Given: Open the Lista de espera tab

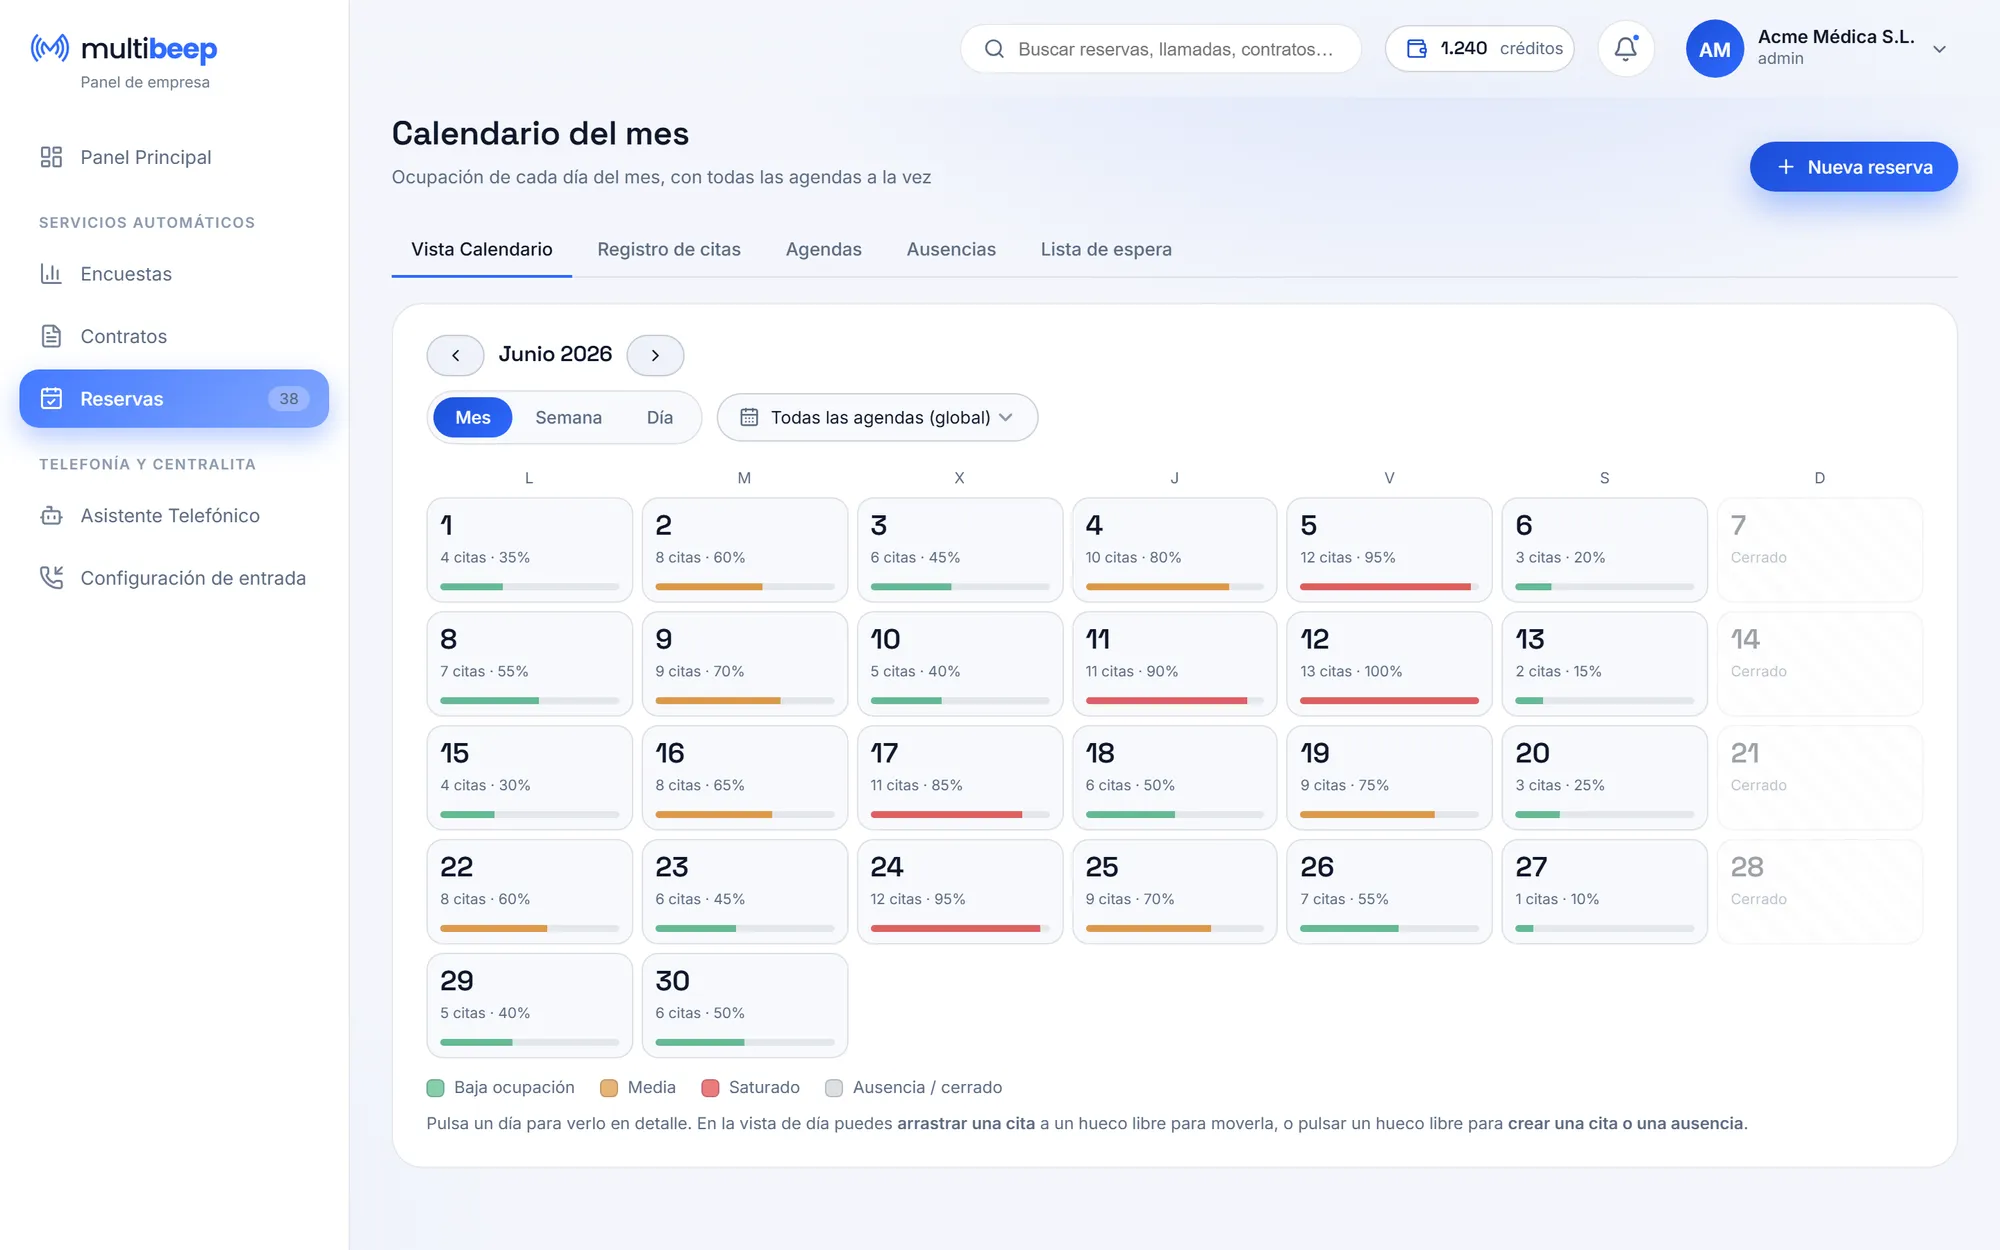Looking at the screenshot, I should (x=1106, y=249).
